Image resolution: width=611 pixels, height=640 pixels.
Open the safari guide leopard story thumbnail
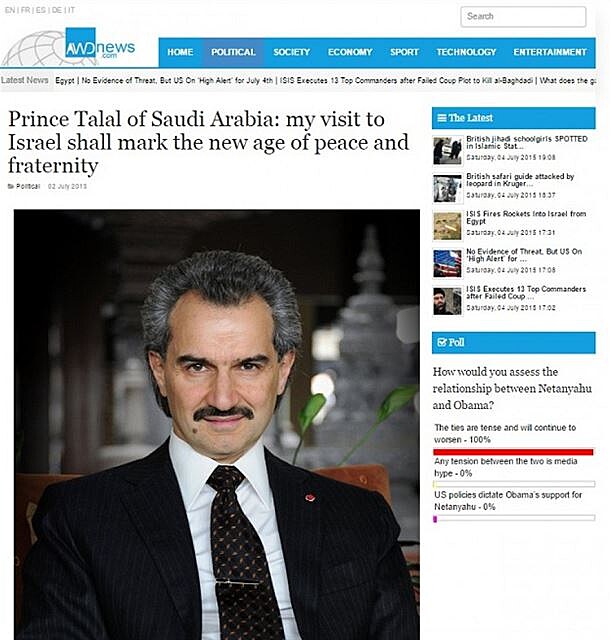pyautogui.click(x=447, y=189)
